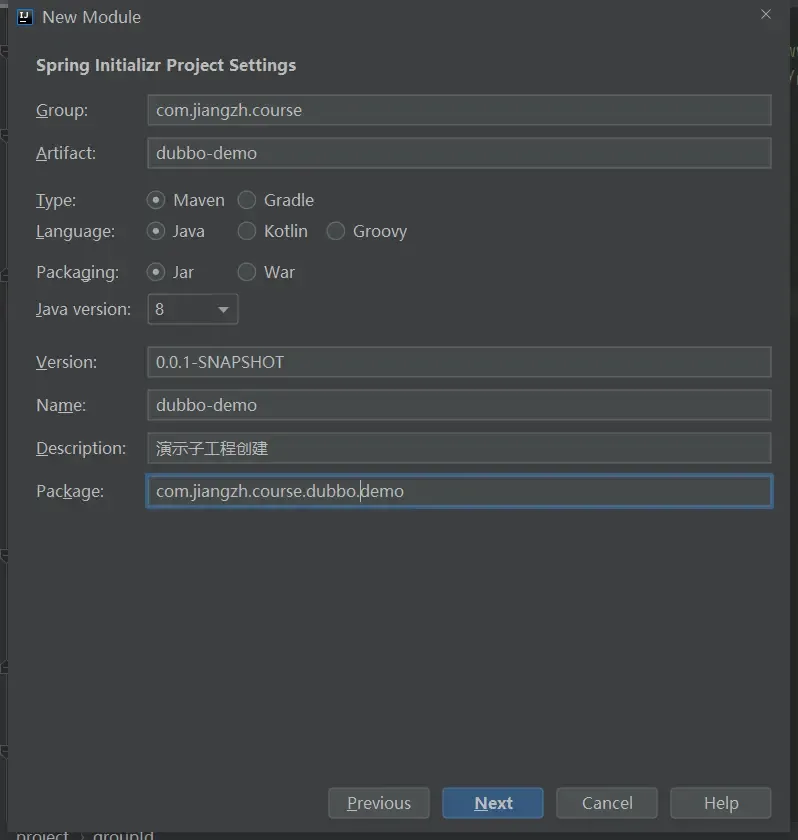Open Help for this dialog

tap(720, 803)
